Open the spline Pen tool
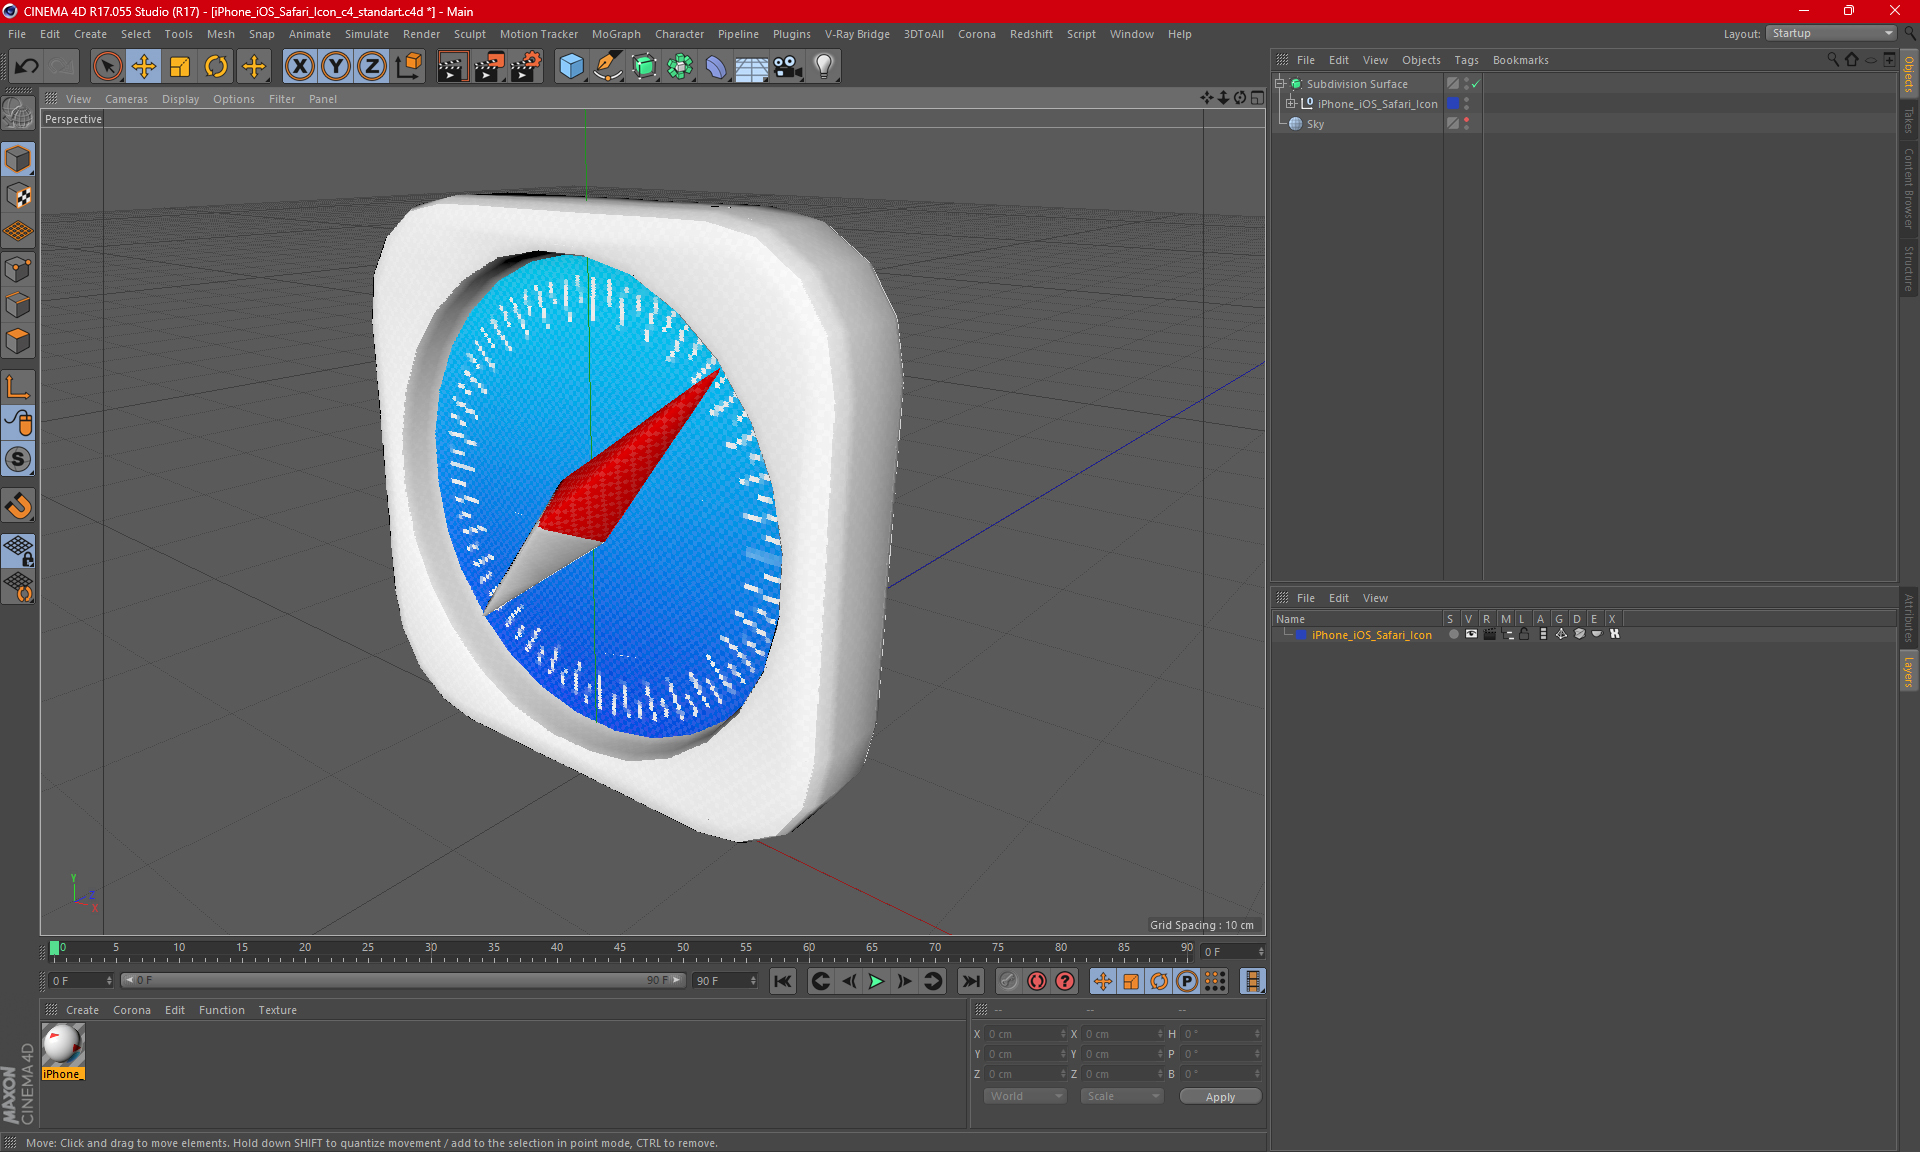Image resolution: width=1920 pixels, height=1152 pixels. [x=608, y=67]
